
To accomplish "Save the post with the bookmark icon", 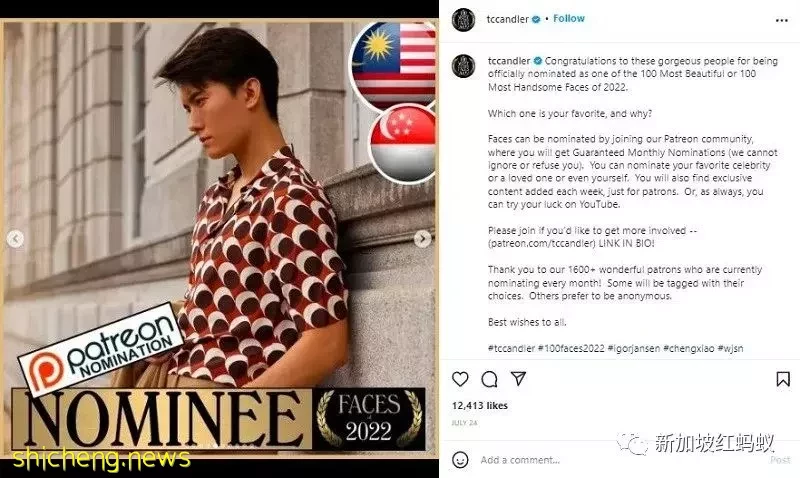I will [783, 379].
